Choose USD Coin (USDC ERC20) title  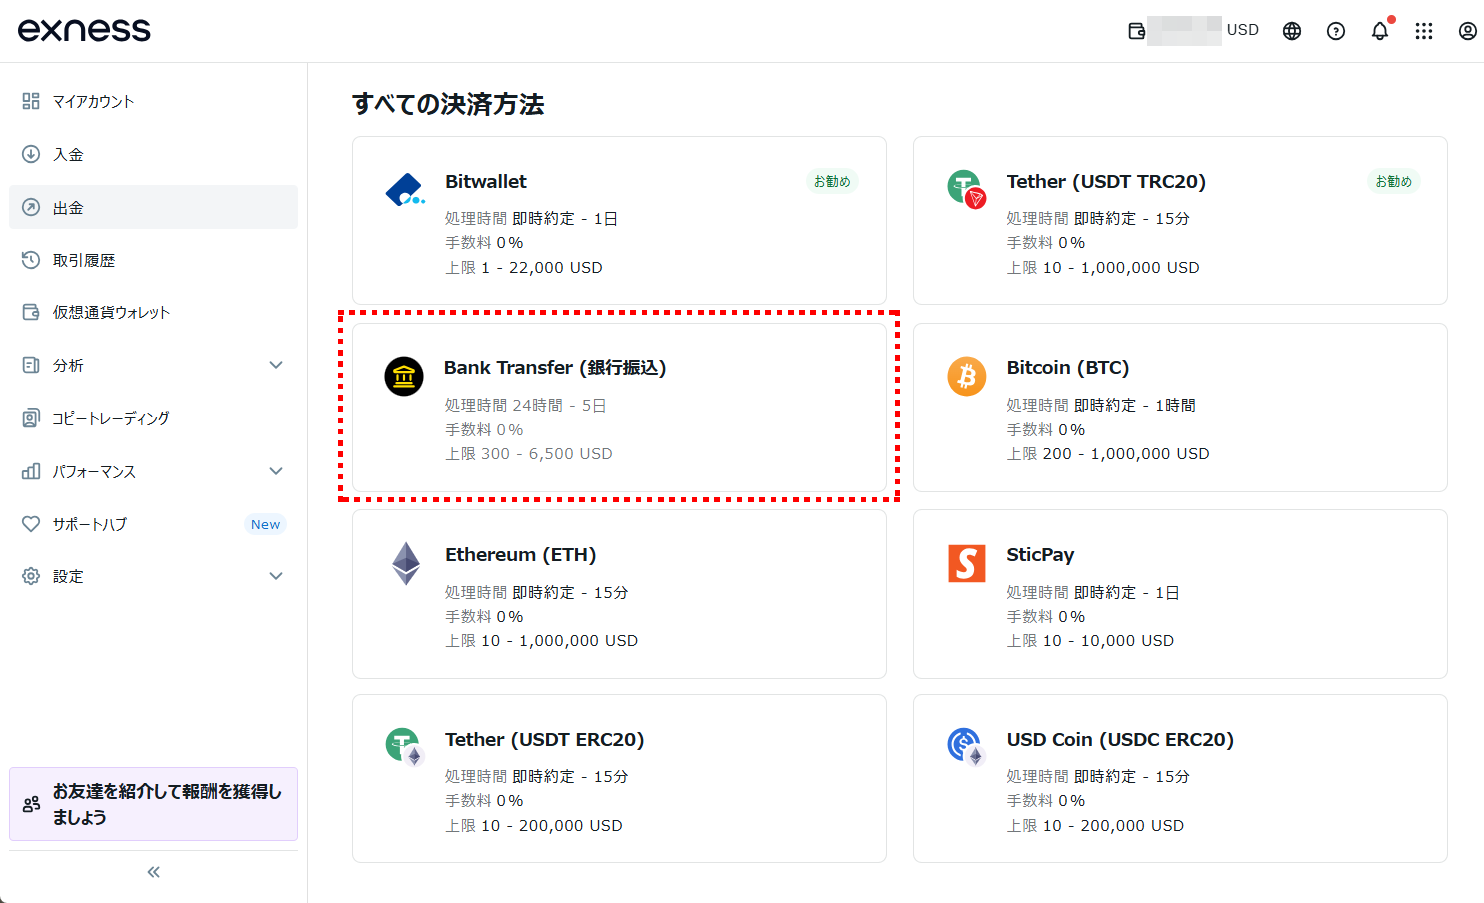[1120, 739]
